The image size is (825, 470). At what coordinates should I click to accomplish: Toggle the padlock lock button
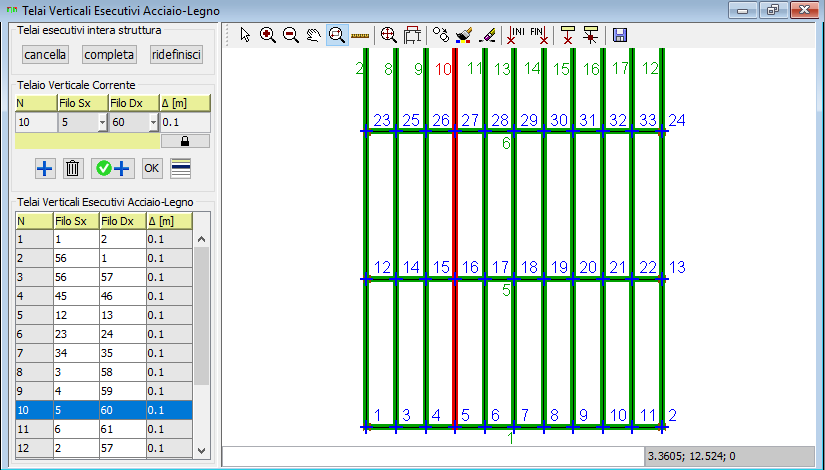pos(185,141)
